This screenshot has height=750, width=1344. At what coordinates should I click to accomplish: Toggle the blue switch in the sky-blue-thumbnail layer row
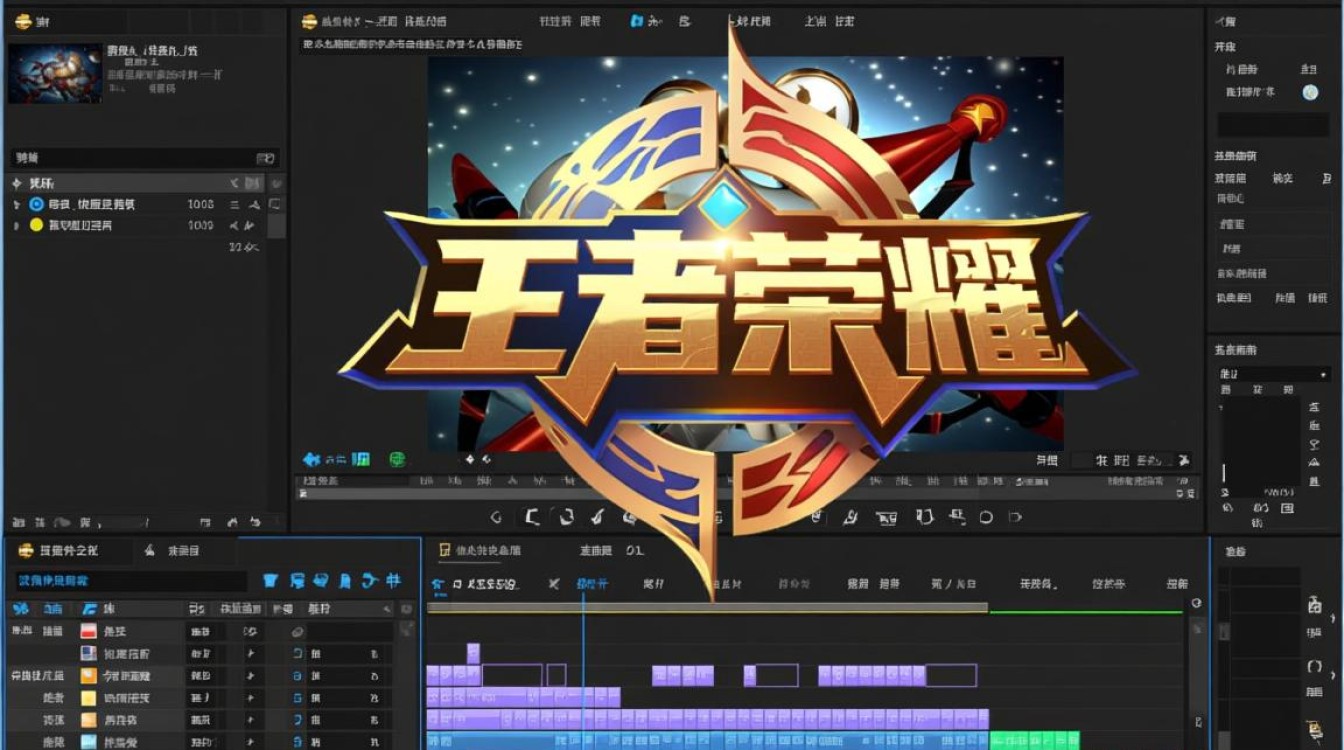[x=297, y=742]
